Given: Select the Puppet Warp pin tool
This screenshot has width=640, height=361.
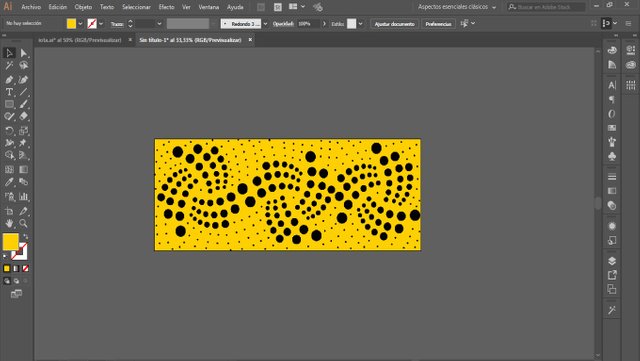Looking at the screenshot, I should click(x=24, y=143).
